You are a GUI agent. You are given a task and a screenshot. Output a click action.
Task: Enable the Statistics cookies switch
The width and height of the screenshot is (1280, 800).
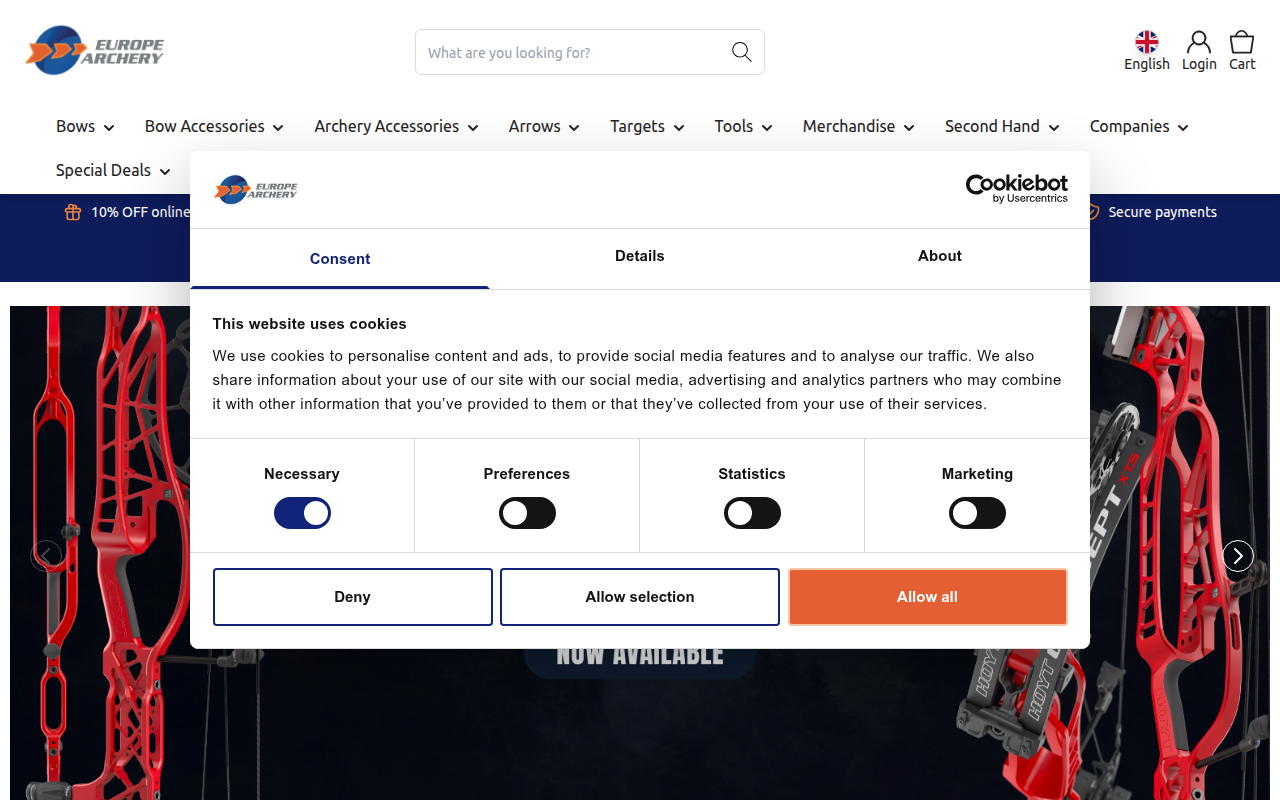click(x=752, y=514)
